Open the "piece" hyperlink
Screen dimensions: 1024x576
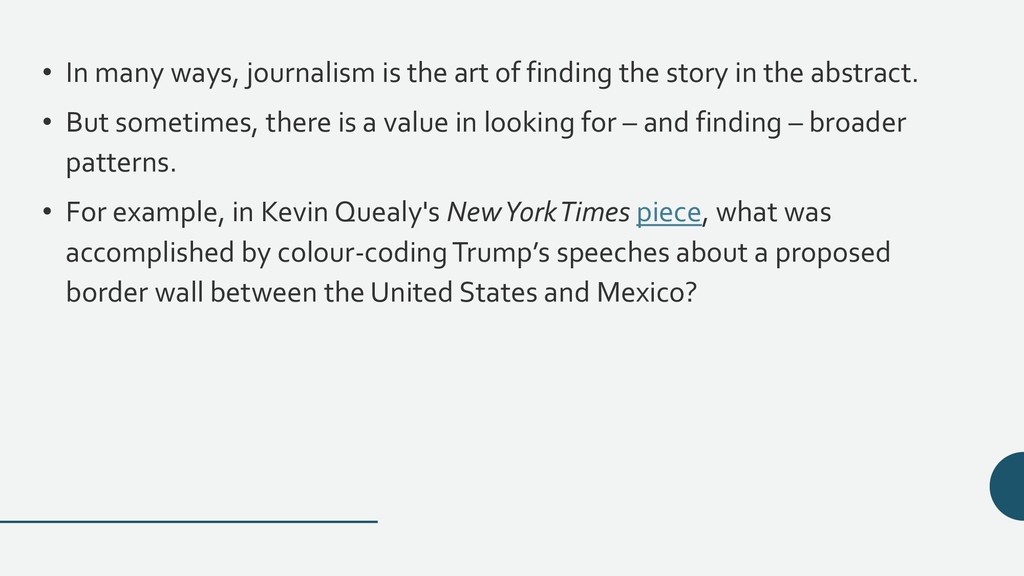[x=669, y=213]
